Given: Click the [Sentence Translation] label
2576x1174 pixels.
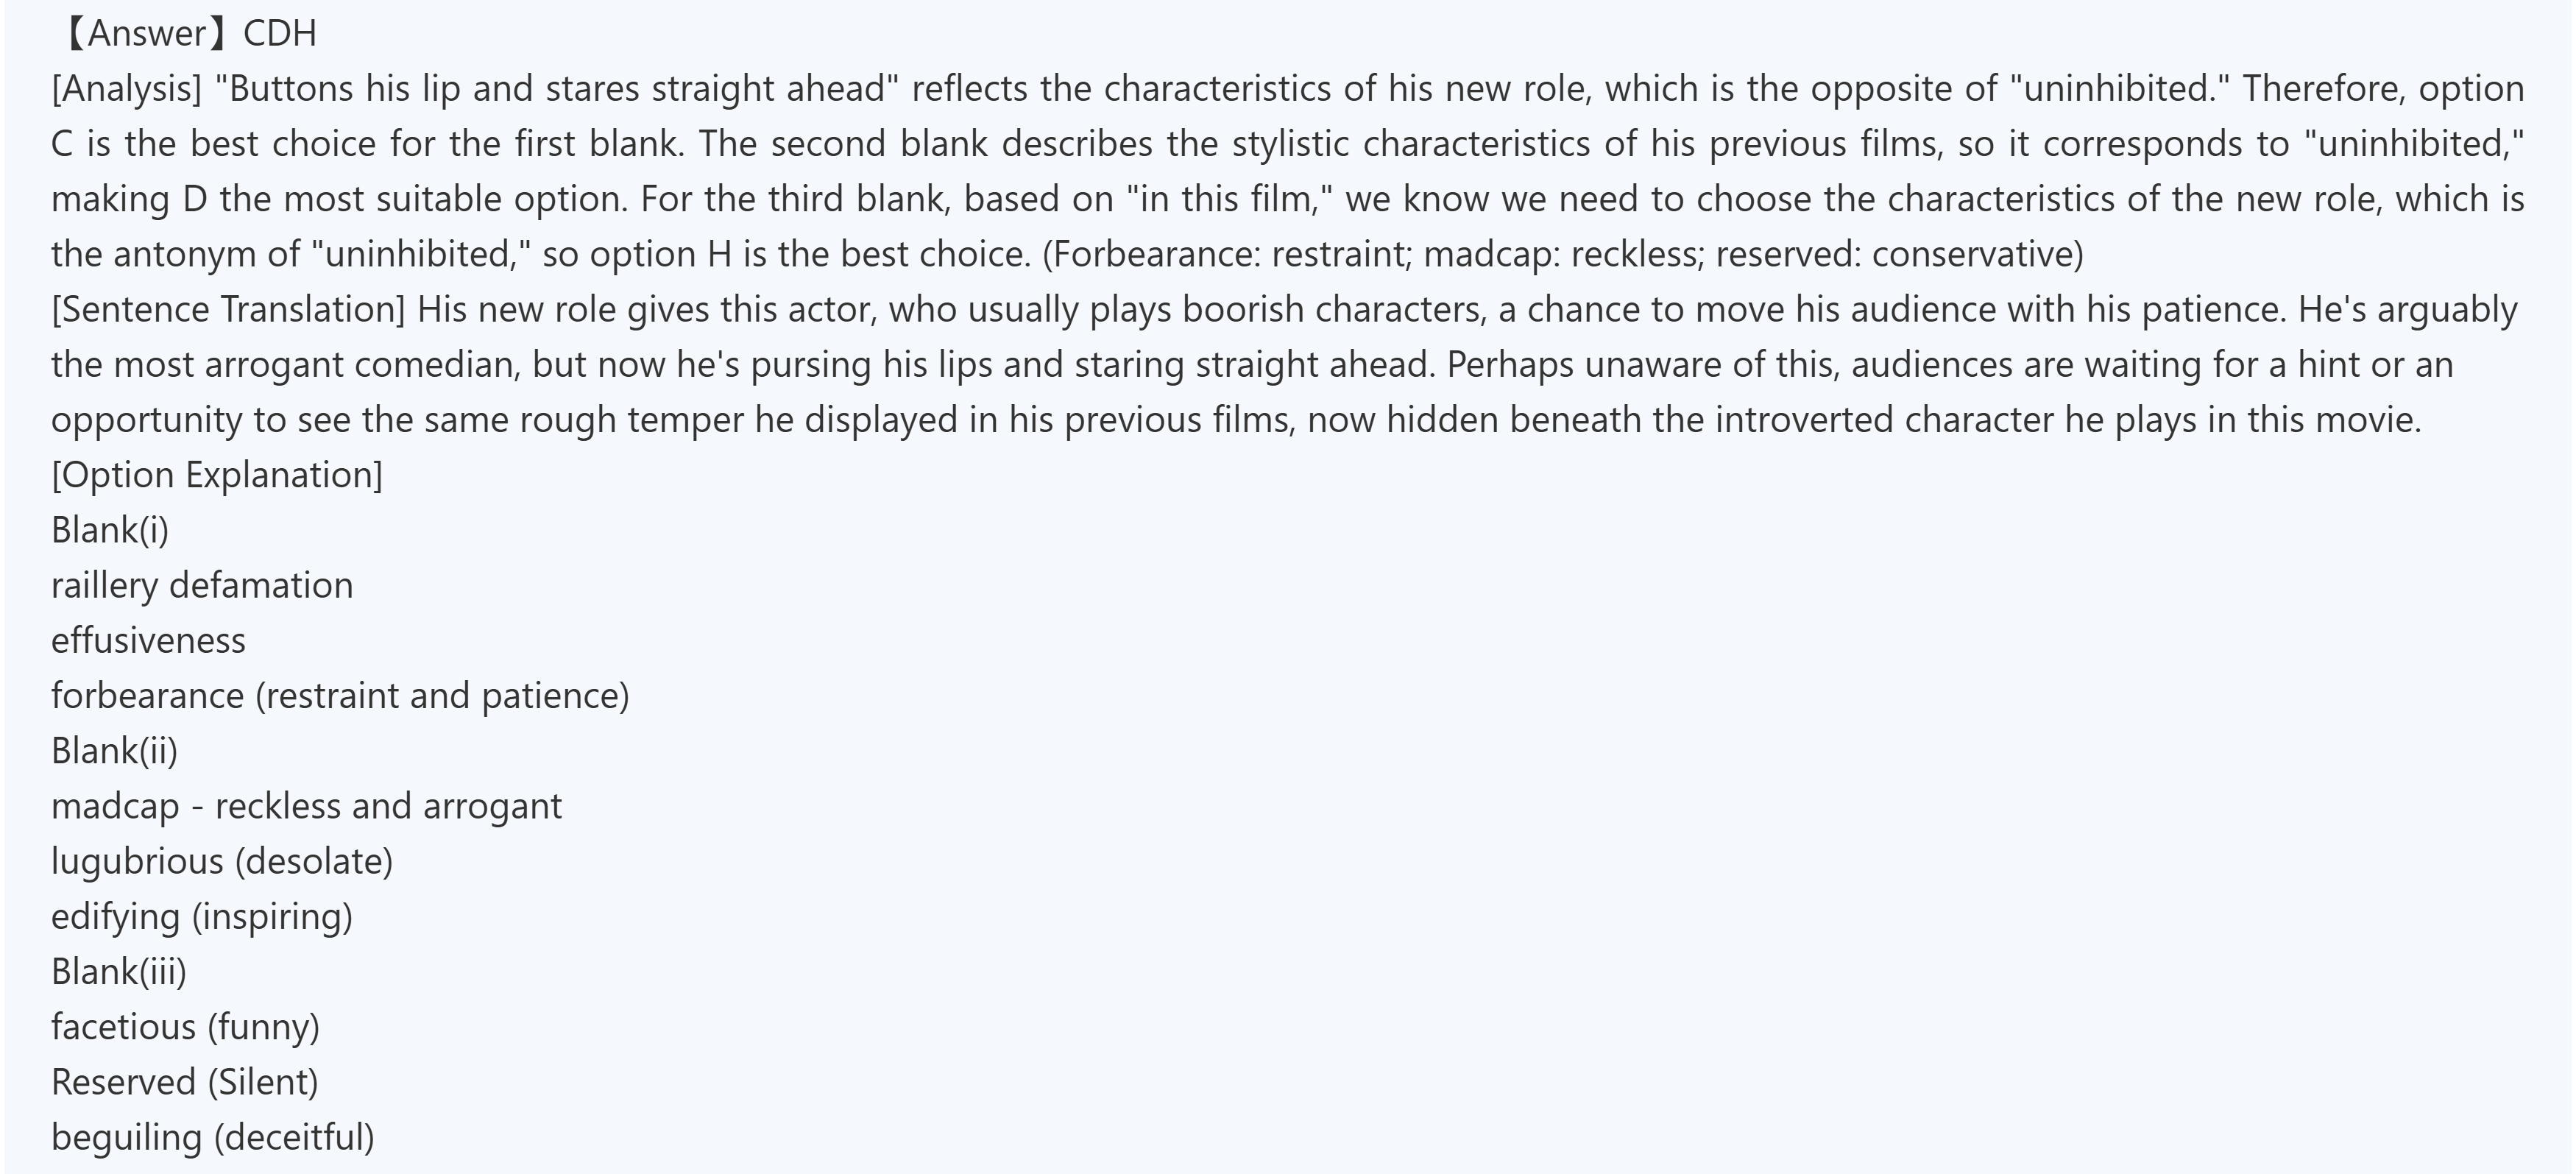Looking at the screenshot, I should pos(228,310).
